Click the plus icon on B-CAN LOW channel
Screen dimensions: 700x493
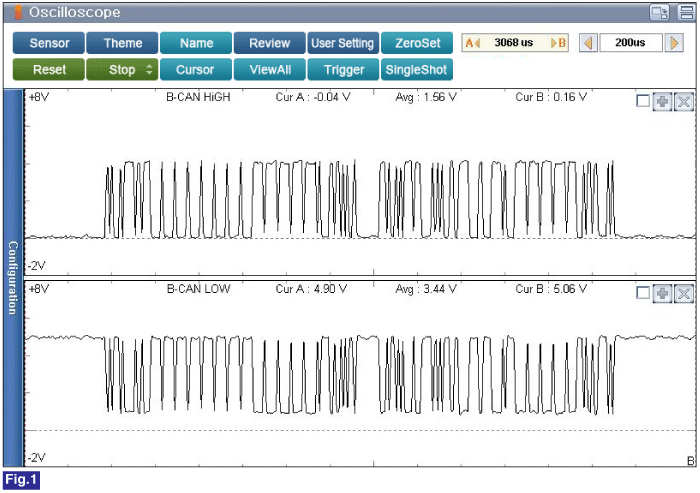[662, 293]
